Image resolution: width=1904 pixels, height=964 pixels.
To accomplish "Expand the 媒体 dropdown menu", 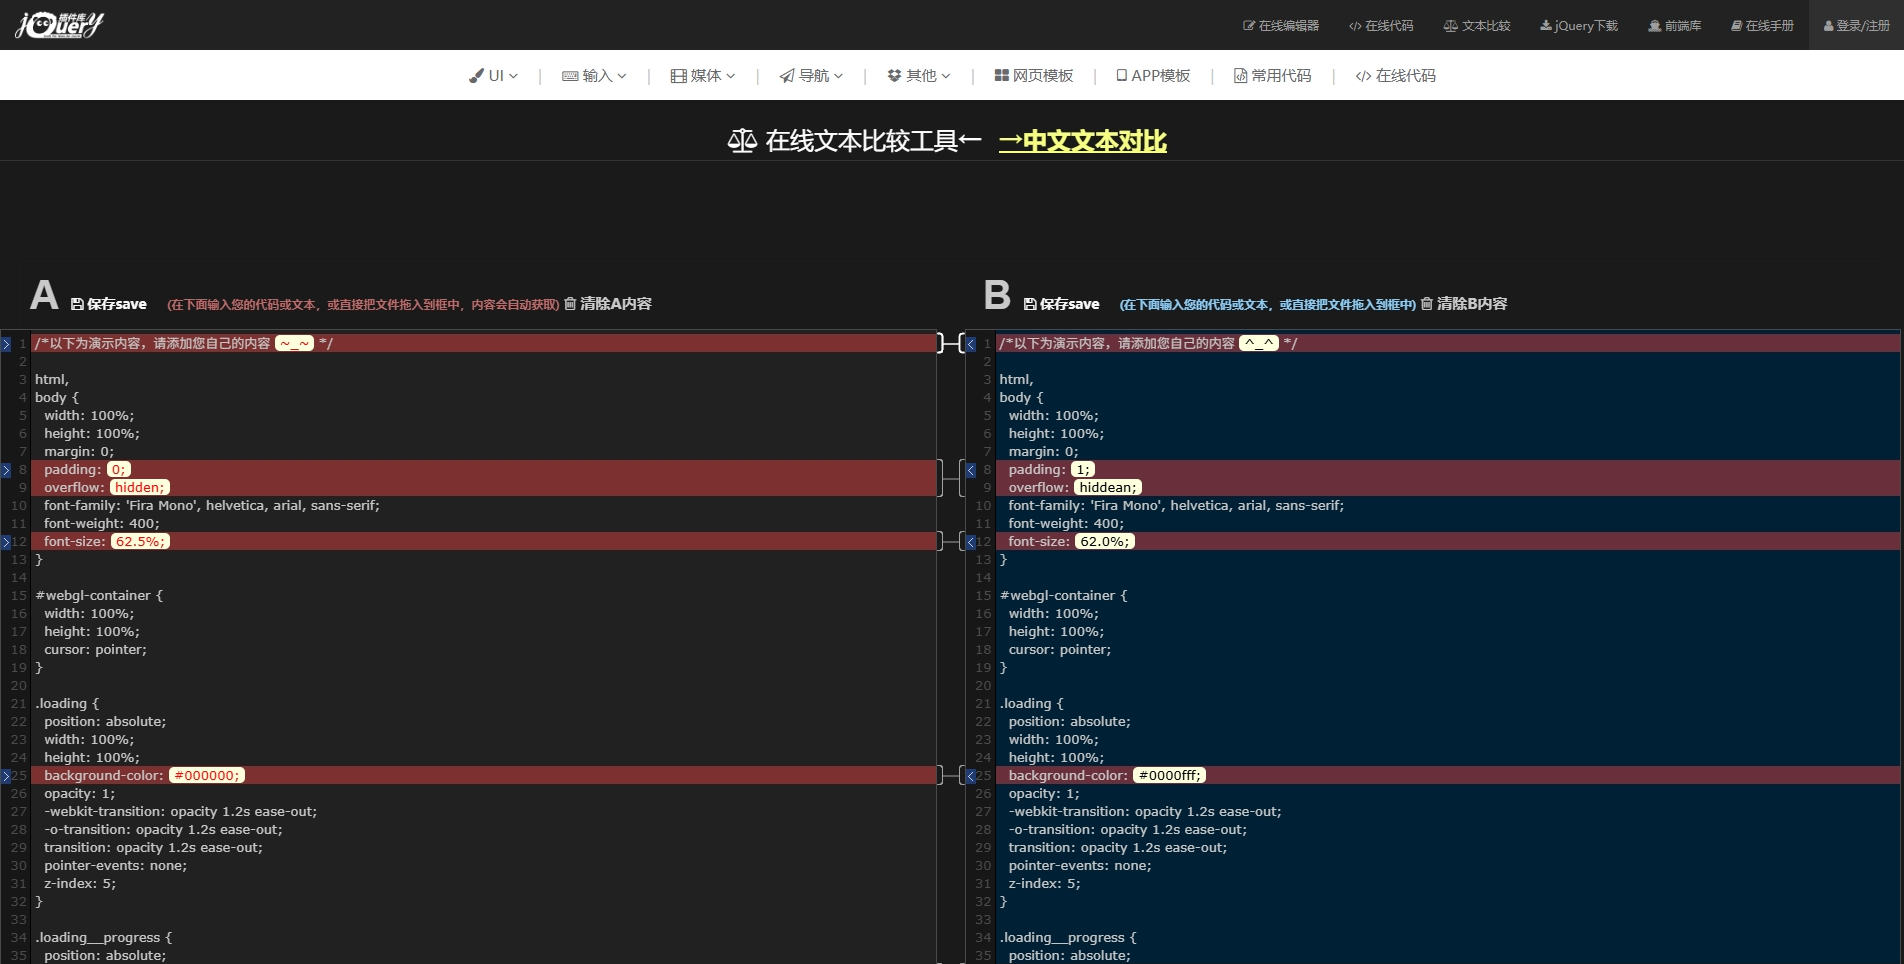I will 703,76.
